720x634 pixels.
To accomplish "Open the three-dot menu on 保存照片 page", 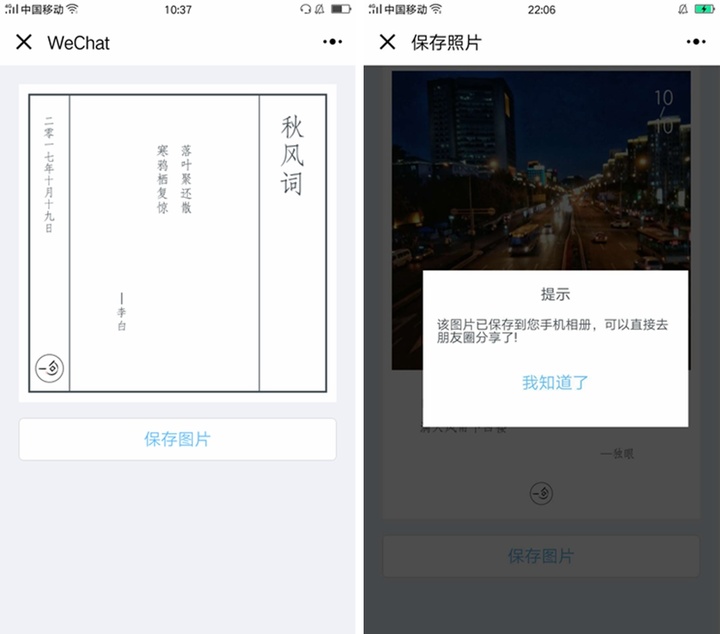I will pos(696,42).
